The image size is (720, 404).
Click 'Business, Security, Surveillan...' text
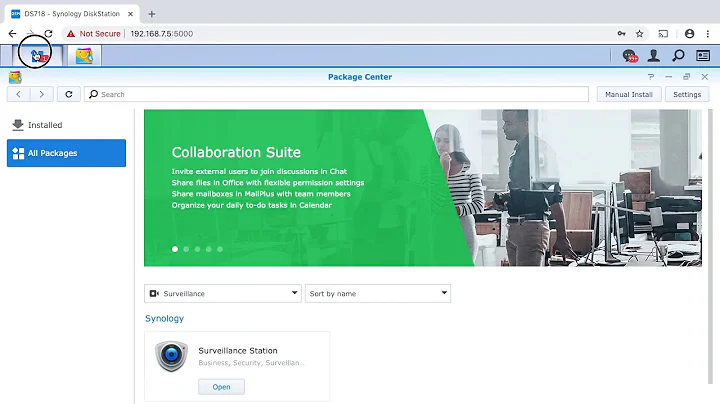point(251,363)
